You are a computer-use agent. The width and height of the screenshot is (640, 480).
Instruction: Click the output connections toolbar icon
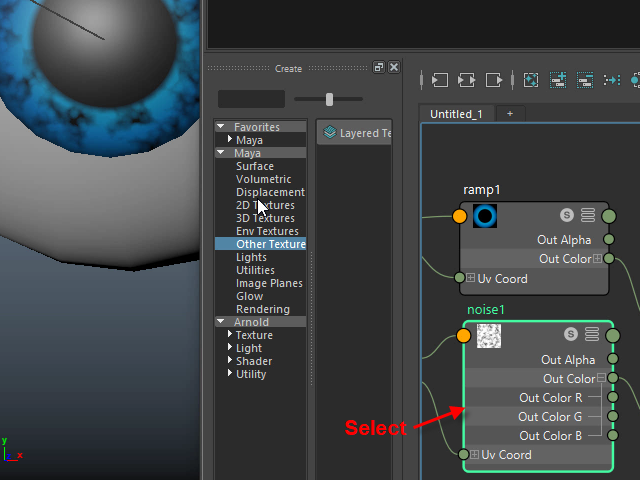[x=494, y=80]
